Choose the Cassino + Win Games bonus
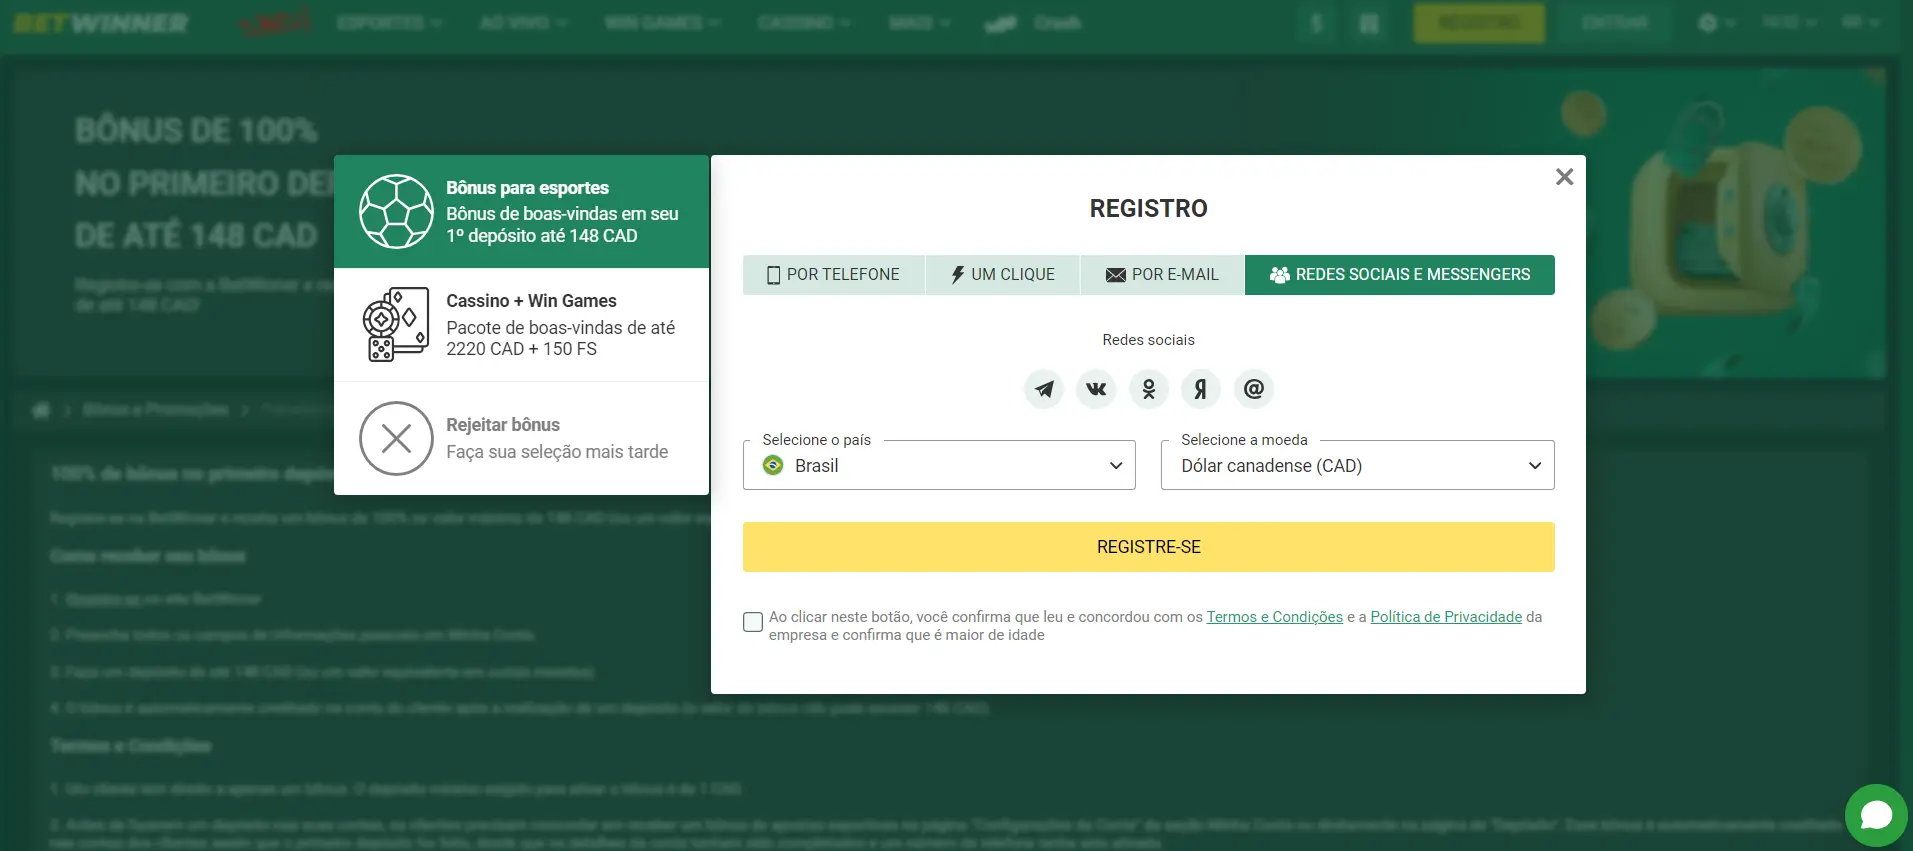Viewport: 1913px width, 851px height. pyautogui.click(x=521, y=325)
